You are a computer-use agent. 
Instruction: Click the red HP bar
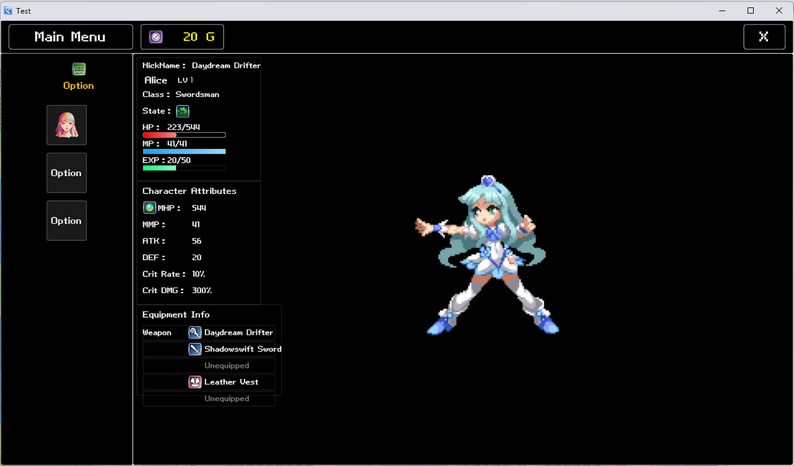coord(184,135)
